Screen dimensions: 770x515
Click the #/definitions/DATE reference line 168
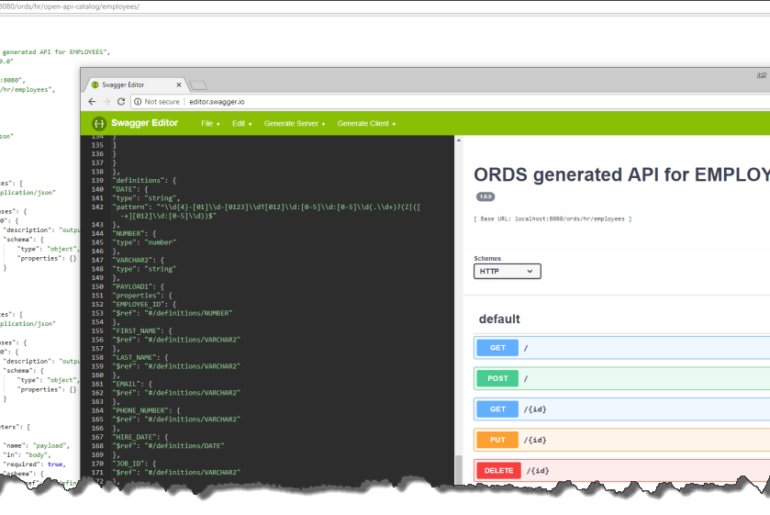[x=168, y=446]
